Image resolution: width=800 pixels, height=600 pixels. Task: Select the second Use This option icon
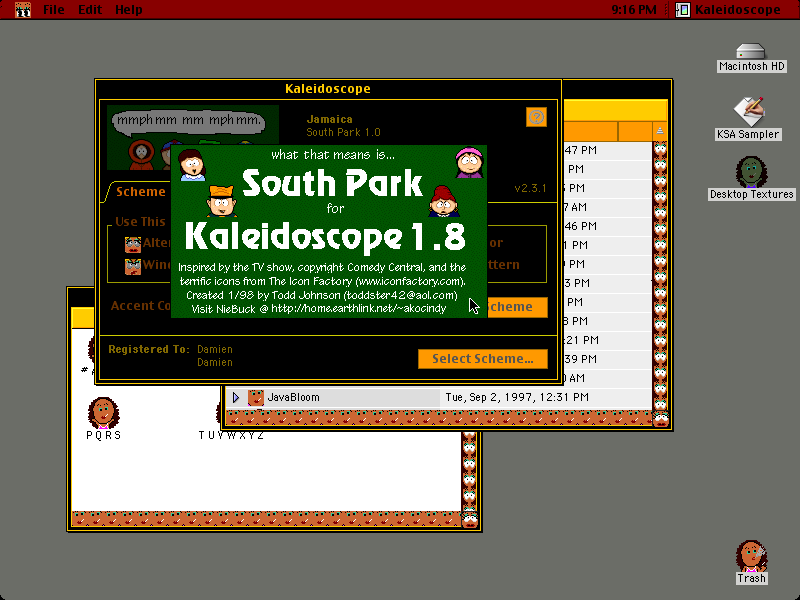133,266
